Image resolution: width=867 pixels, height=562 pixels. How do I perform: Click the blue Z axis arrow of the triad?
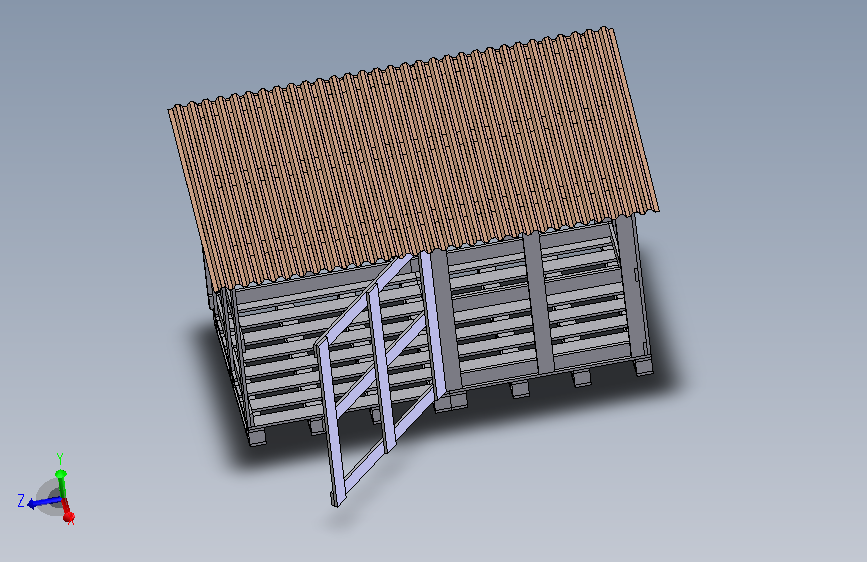tap(44, 502)
